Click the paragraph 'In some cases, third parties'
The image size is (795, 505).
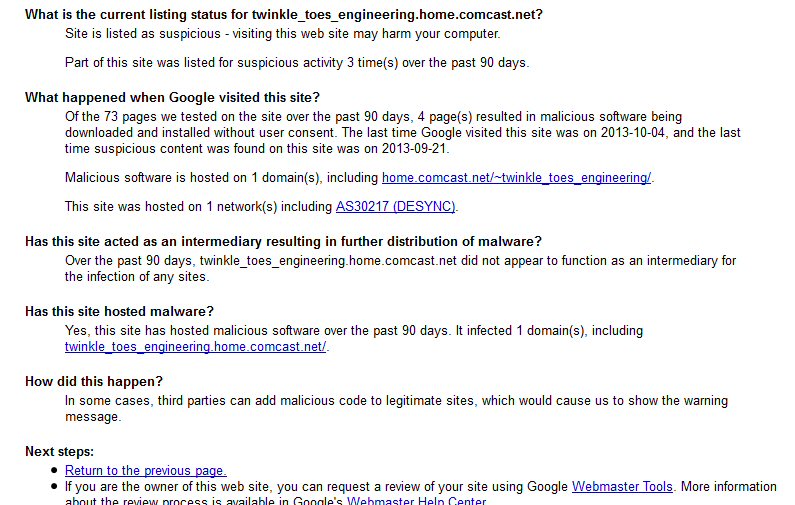[x=396, y=409]
